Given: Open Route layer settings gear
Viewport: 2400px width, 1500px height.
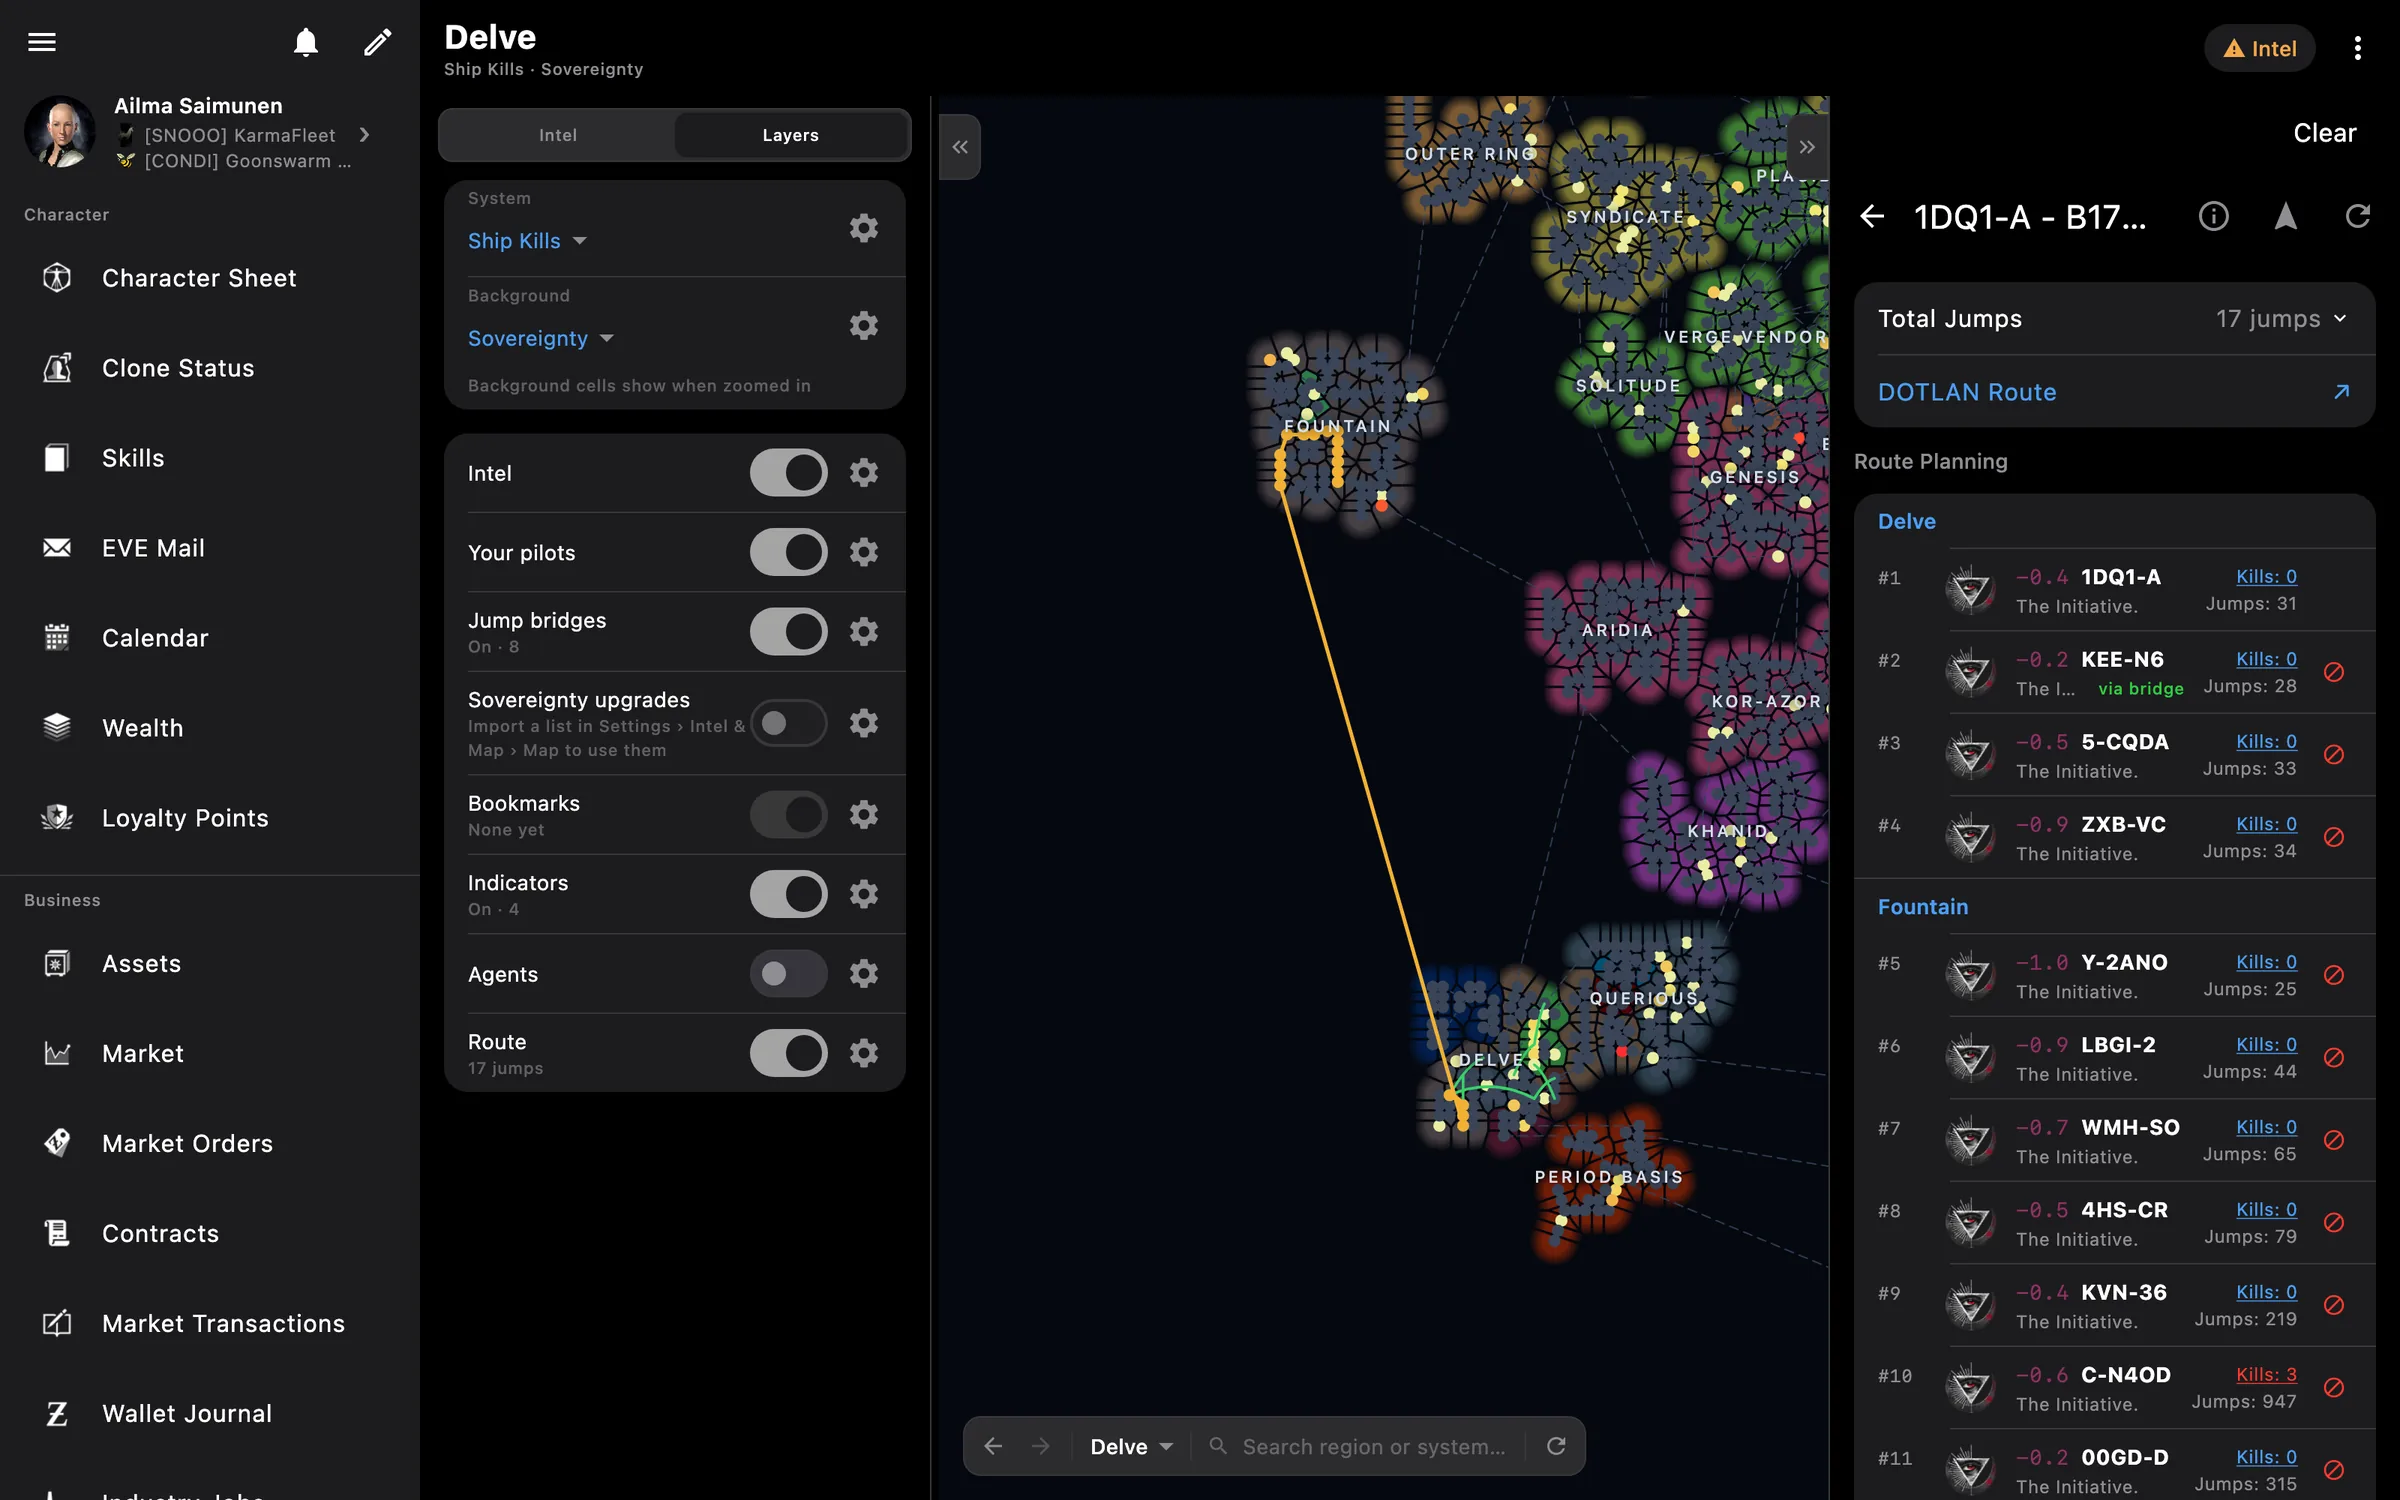Looking at the screenshot, I should tap(864, 1053).
